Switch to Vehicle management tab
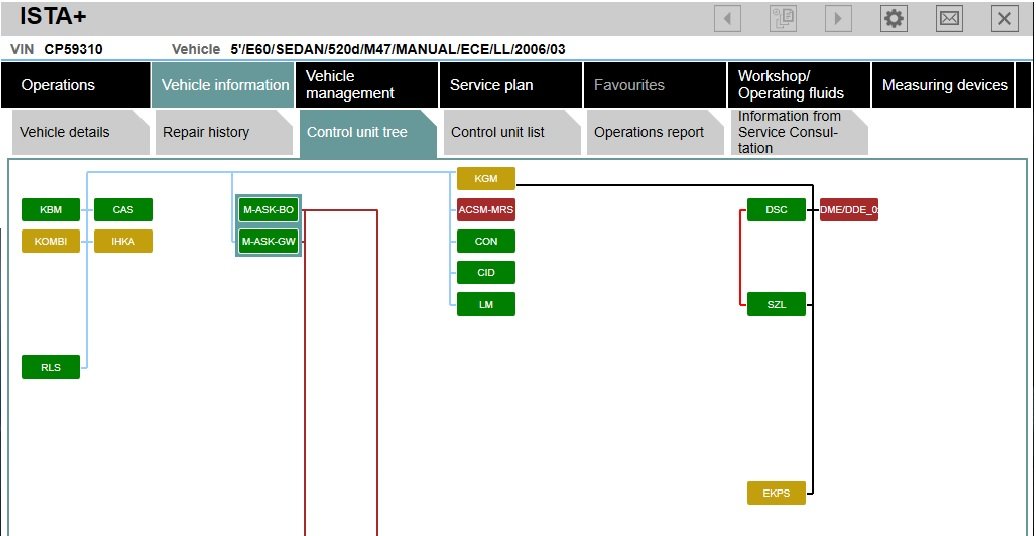Viewport: 1036px width, 536px height. [x=366, y=85]
